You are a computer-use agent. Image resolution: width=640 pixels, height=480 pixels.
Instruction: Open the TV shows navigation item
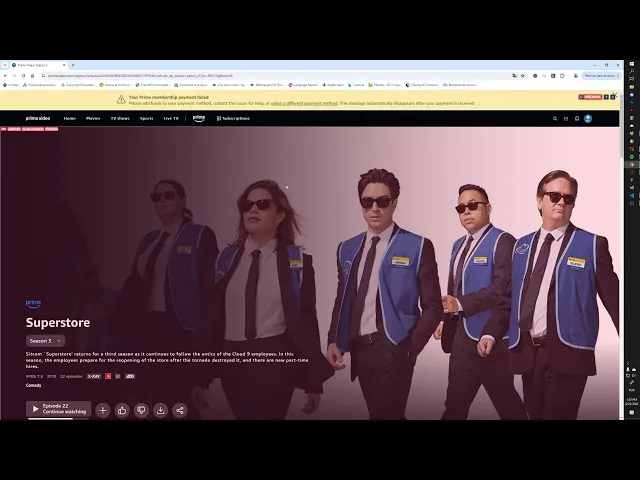point(120,118)
